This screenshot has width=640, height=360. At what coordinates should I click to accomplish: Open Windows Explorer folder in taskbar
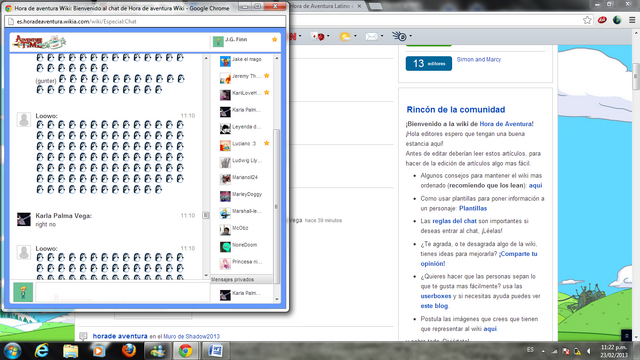(x=70, y=351)
